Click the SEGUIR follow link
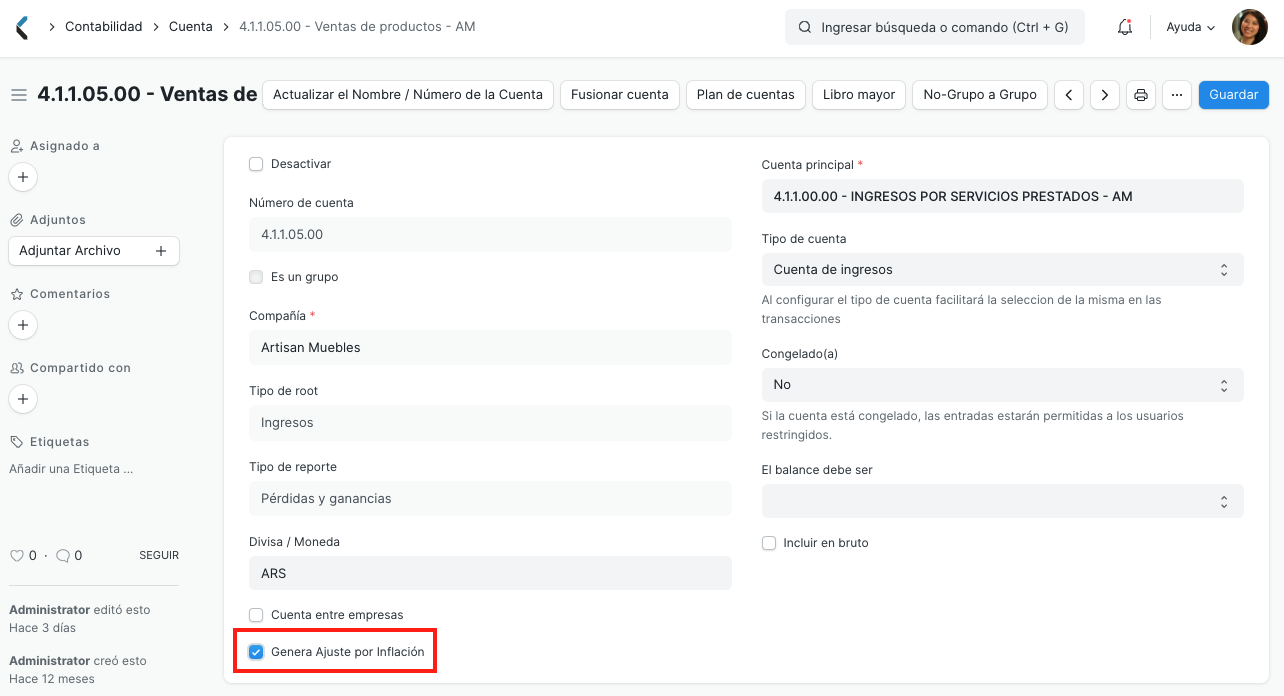This screenshot has width=1284, height=696. point(159,555)
